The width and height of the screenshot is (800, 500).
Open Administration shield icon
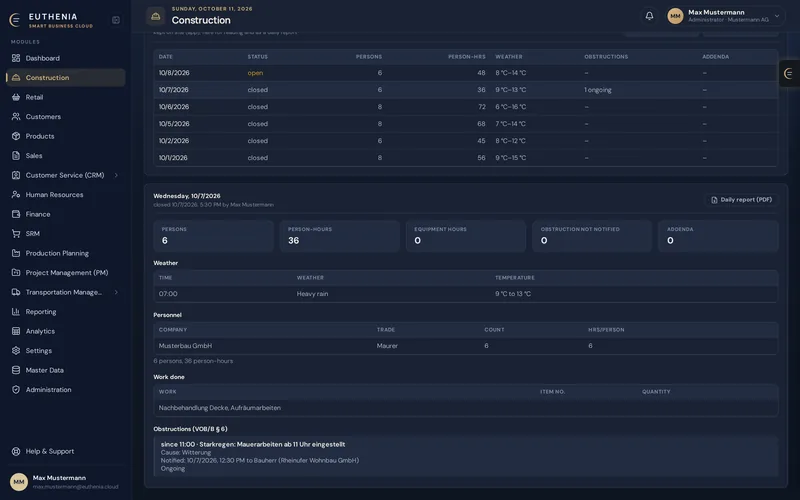pyautogui.click(x=16, y=390)
